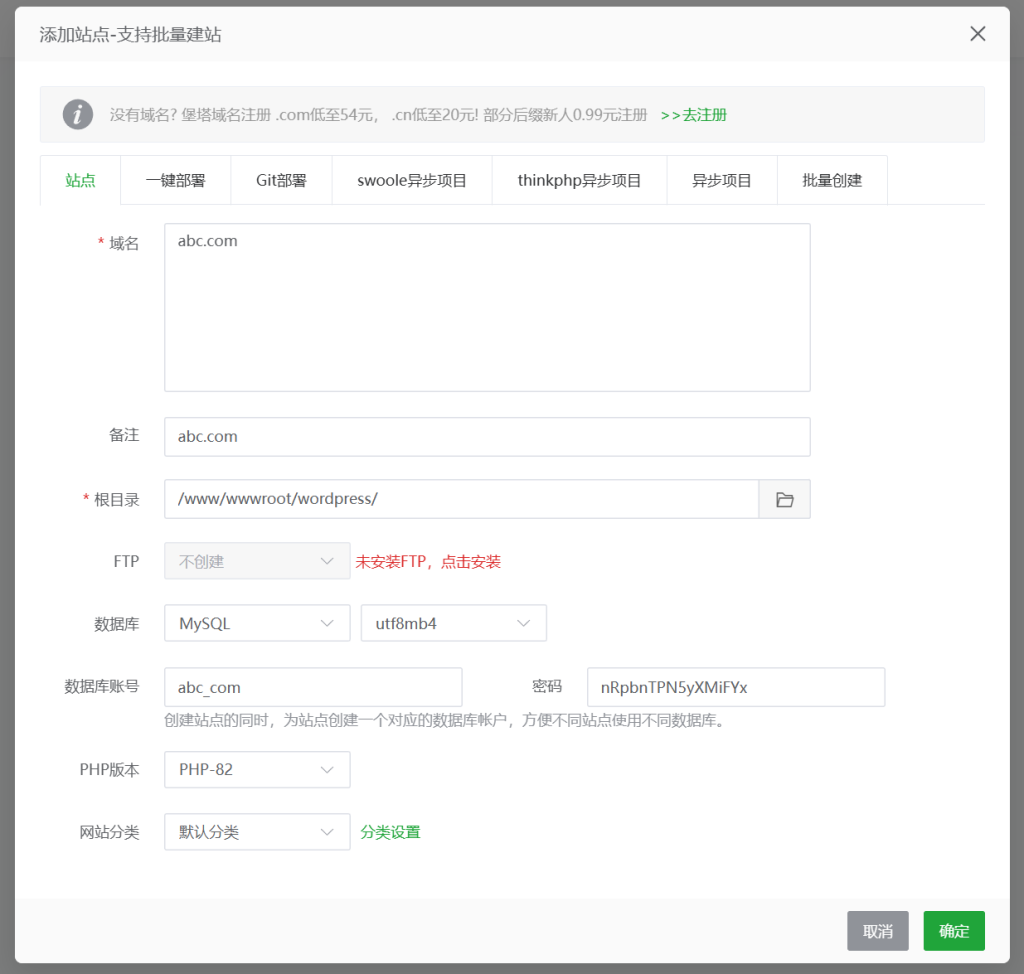Click the >>去注册 domain registration link
This screenshot has height=974, width=1024.
pos(693,115)
